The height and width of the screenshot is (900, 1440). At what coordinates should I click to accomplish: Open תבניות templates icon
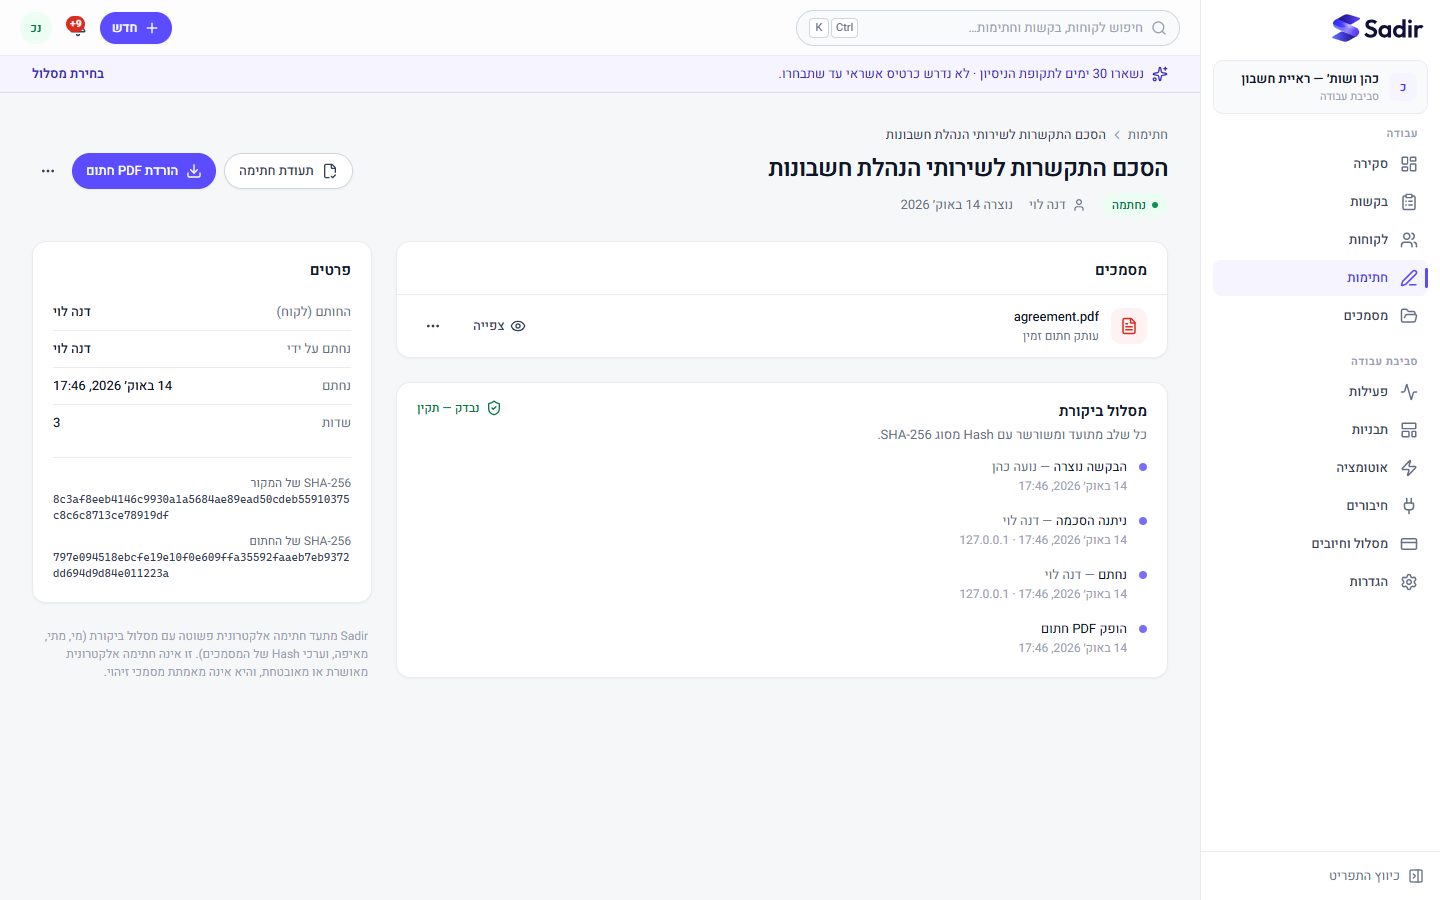click(x=1409, y=430)
